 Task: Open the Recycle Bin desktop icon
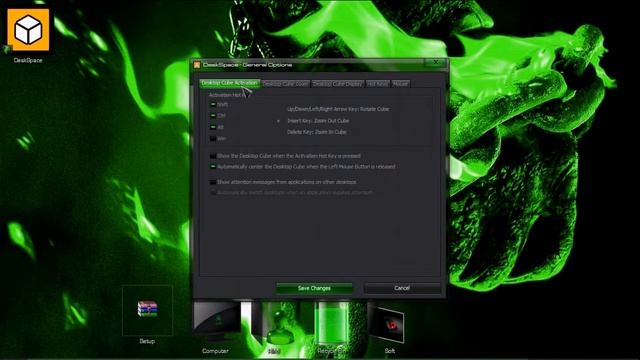point(331,323)
